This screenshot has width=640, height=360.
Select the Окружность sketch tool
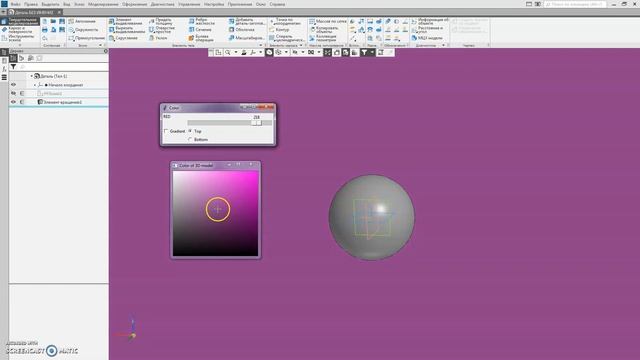pos(84,30)
